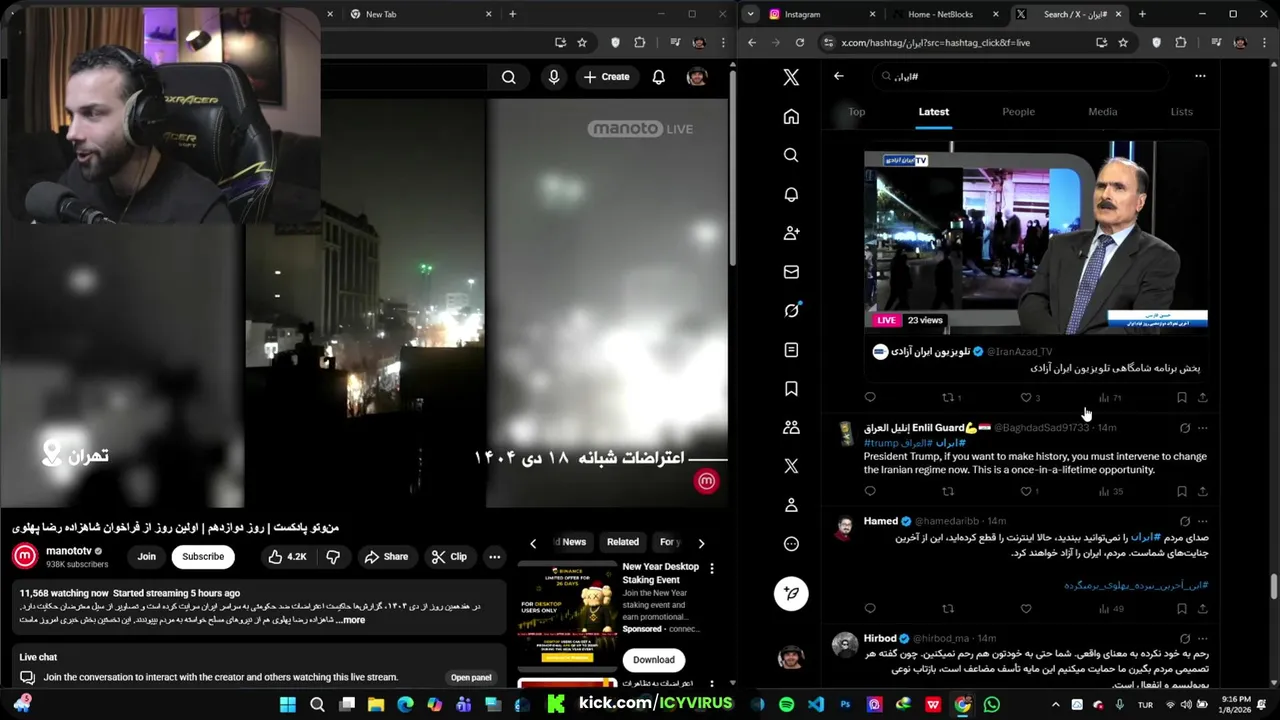1280x720 pixels.
Task: Search YouTube with the magnifier button
Action: pyautogui.click(x=509, y=77)
